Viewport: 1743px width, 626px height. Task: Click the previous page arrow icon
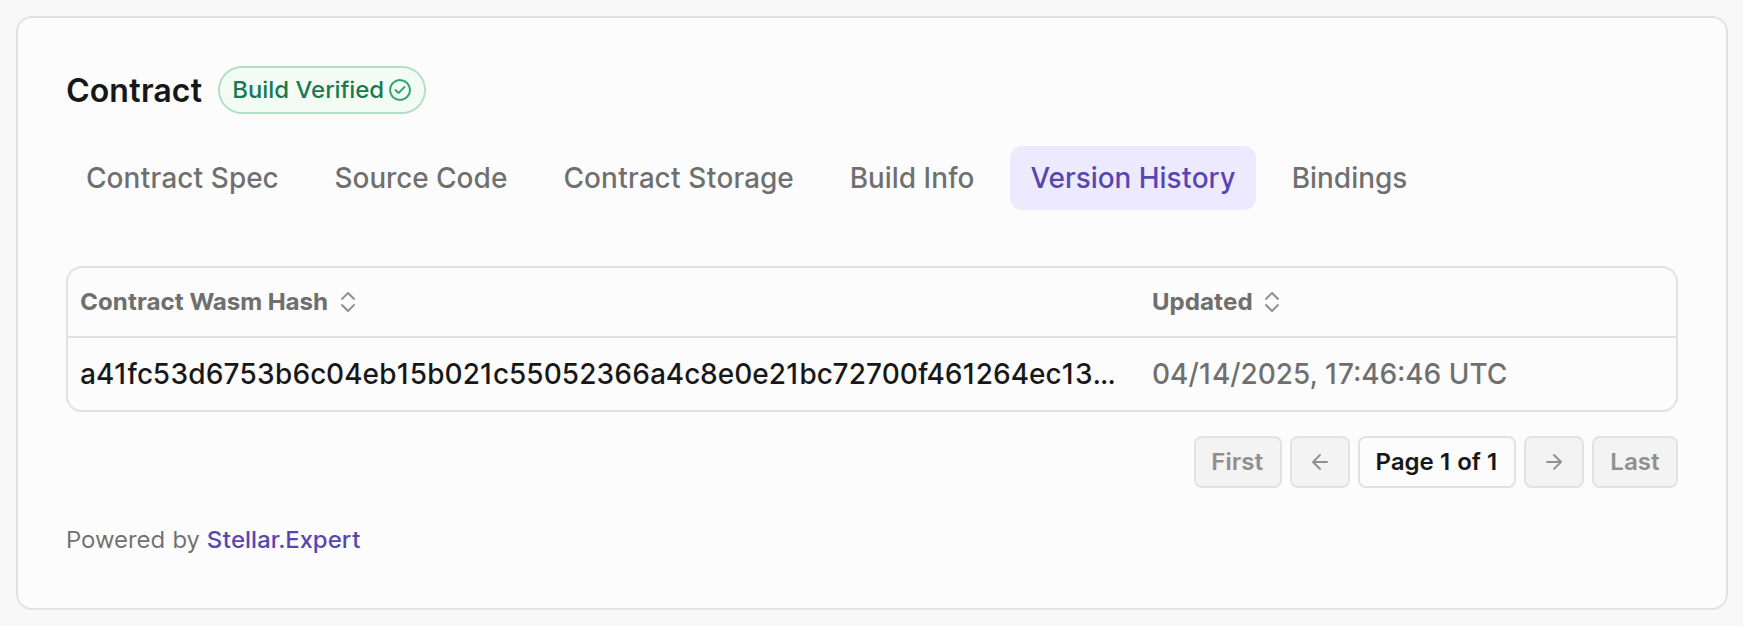pos(1319,462)
